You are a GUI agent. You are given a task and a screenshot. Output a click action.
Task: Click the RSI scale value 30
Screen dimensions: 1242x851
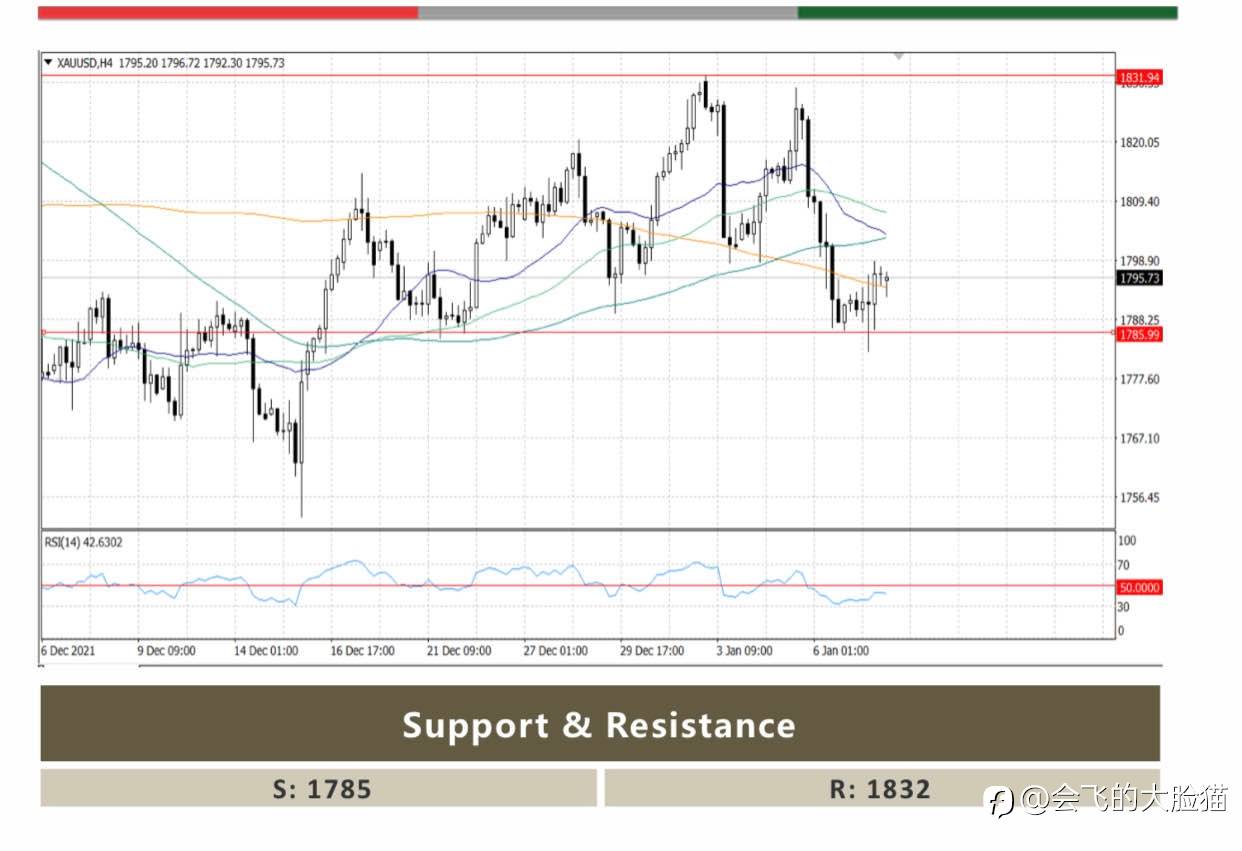point(1124,607)
